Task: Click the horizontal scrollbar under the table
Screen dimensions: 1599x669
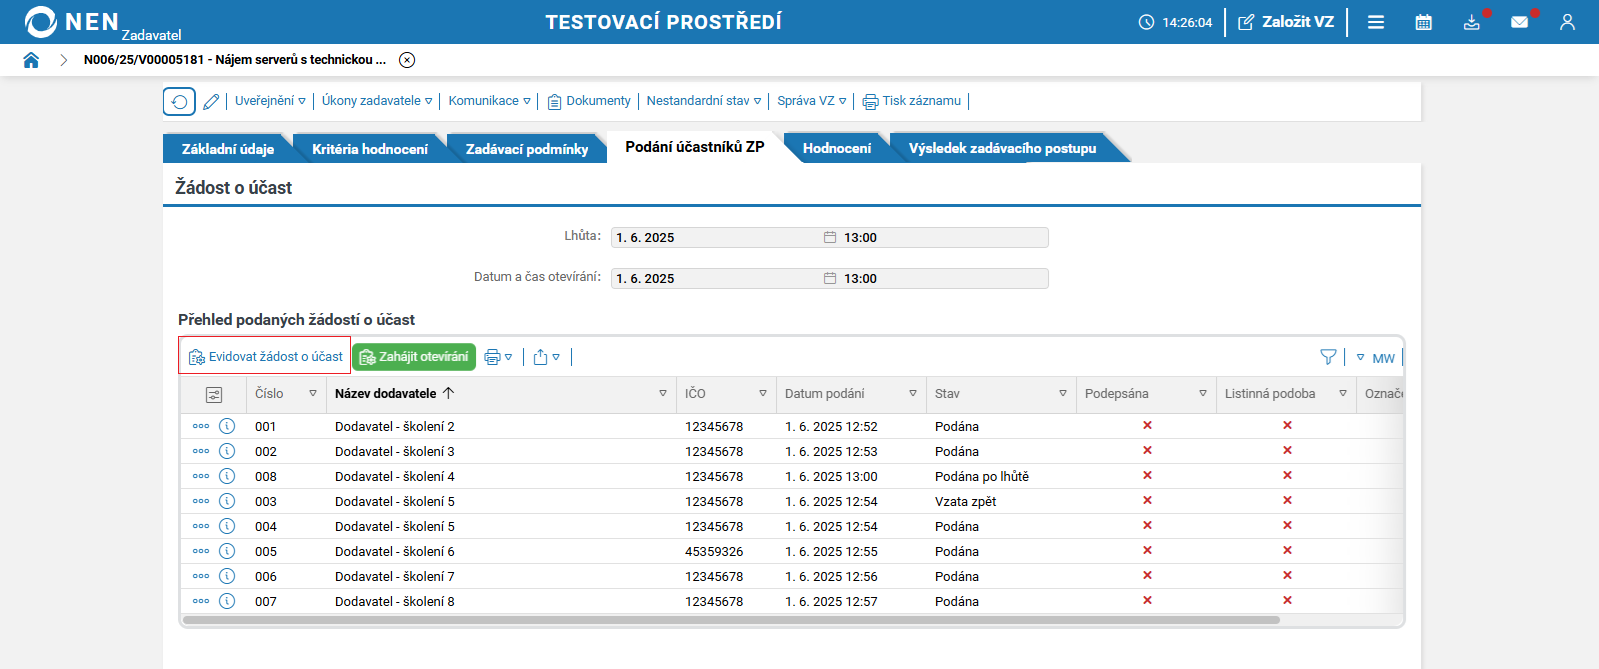Action: 731,620
